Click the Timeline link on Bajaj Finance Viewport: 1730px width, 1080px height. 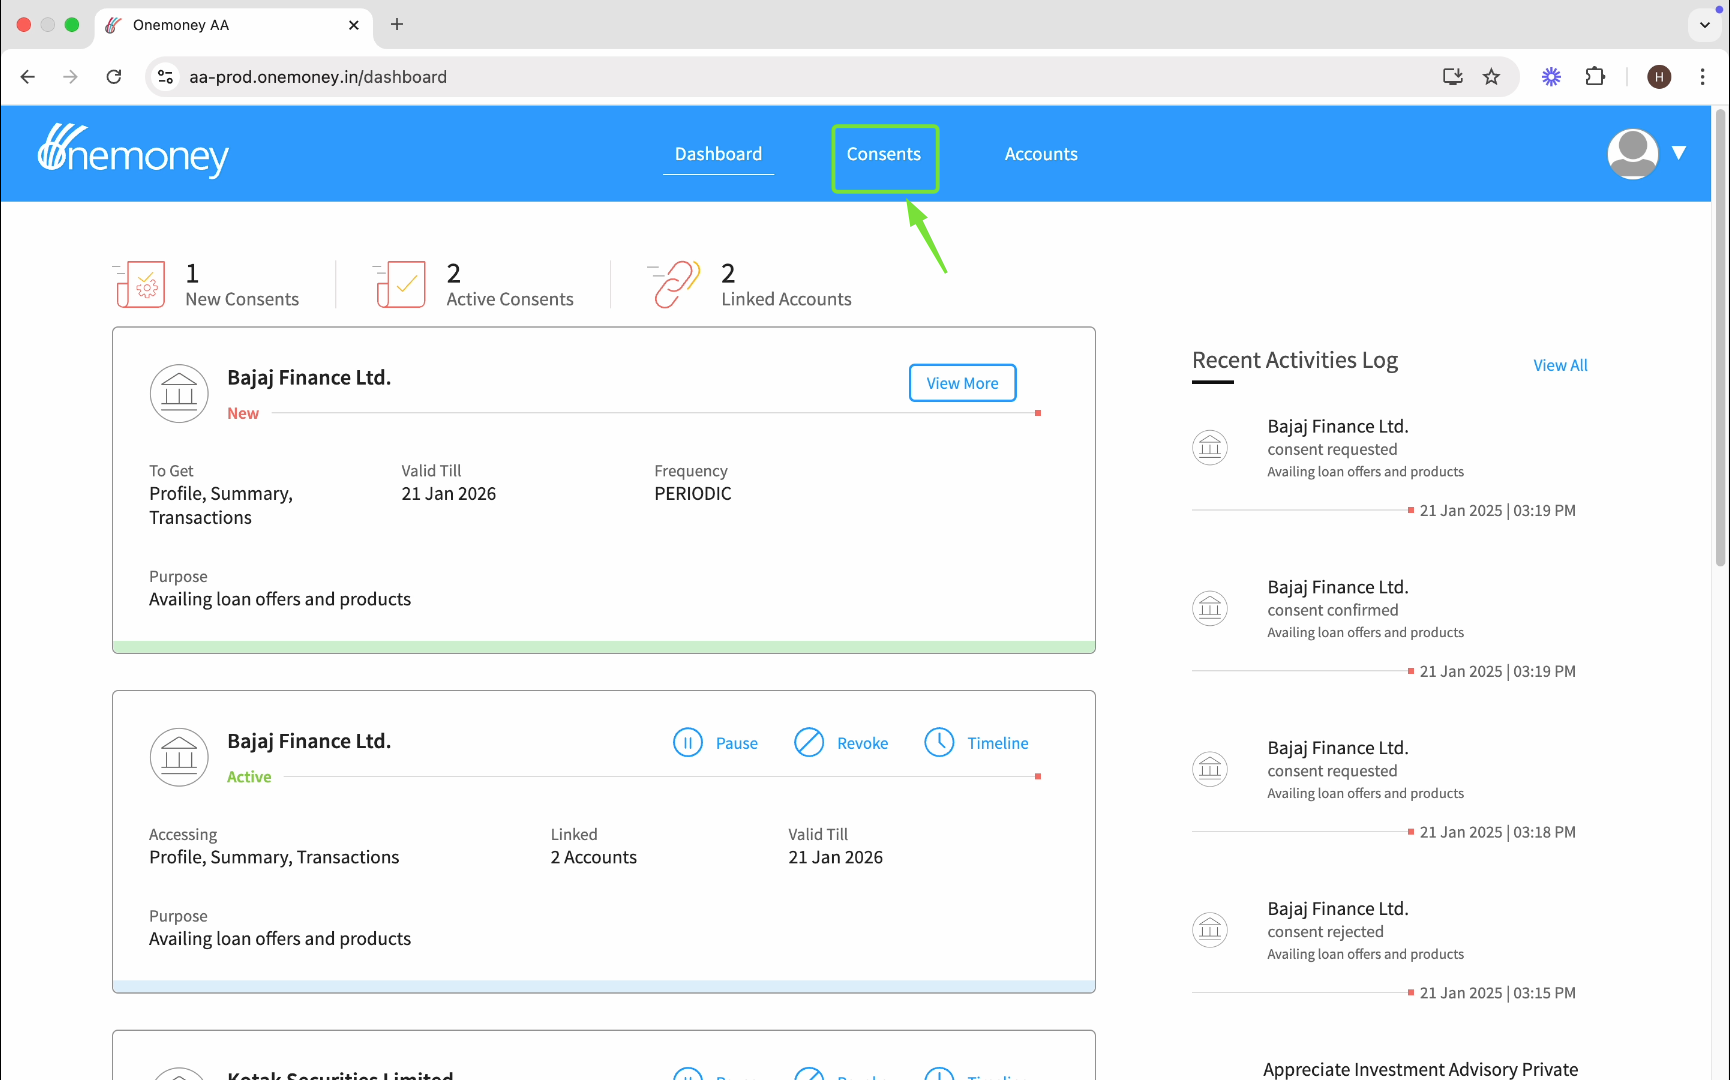coord(998,744)
